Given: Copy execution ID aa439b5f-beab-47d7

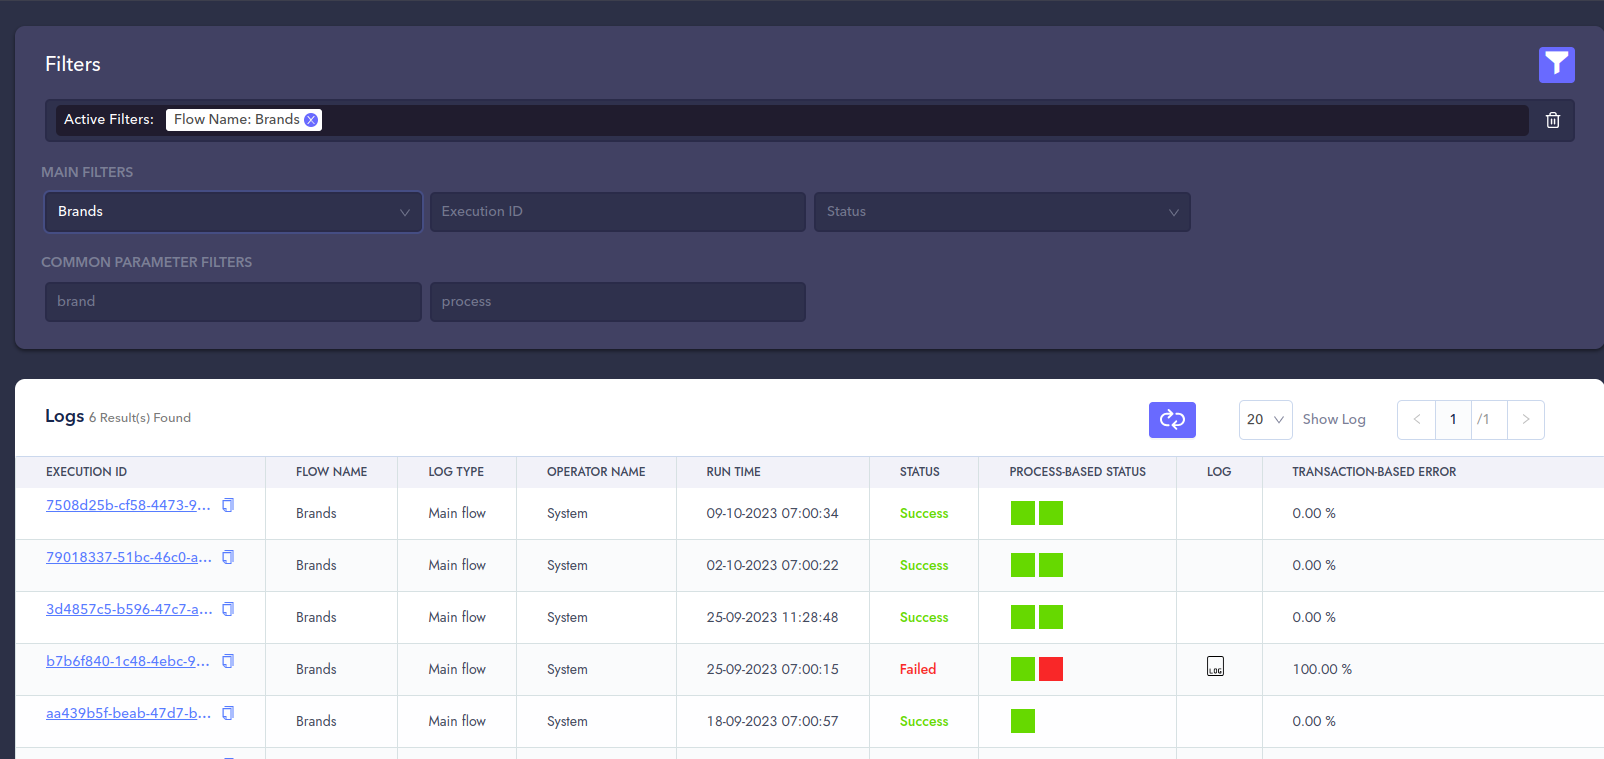Looking at the screenshot, I should 228,713.
